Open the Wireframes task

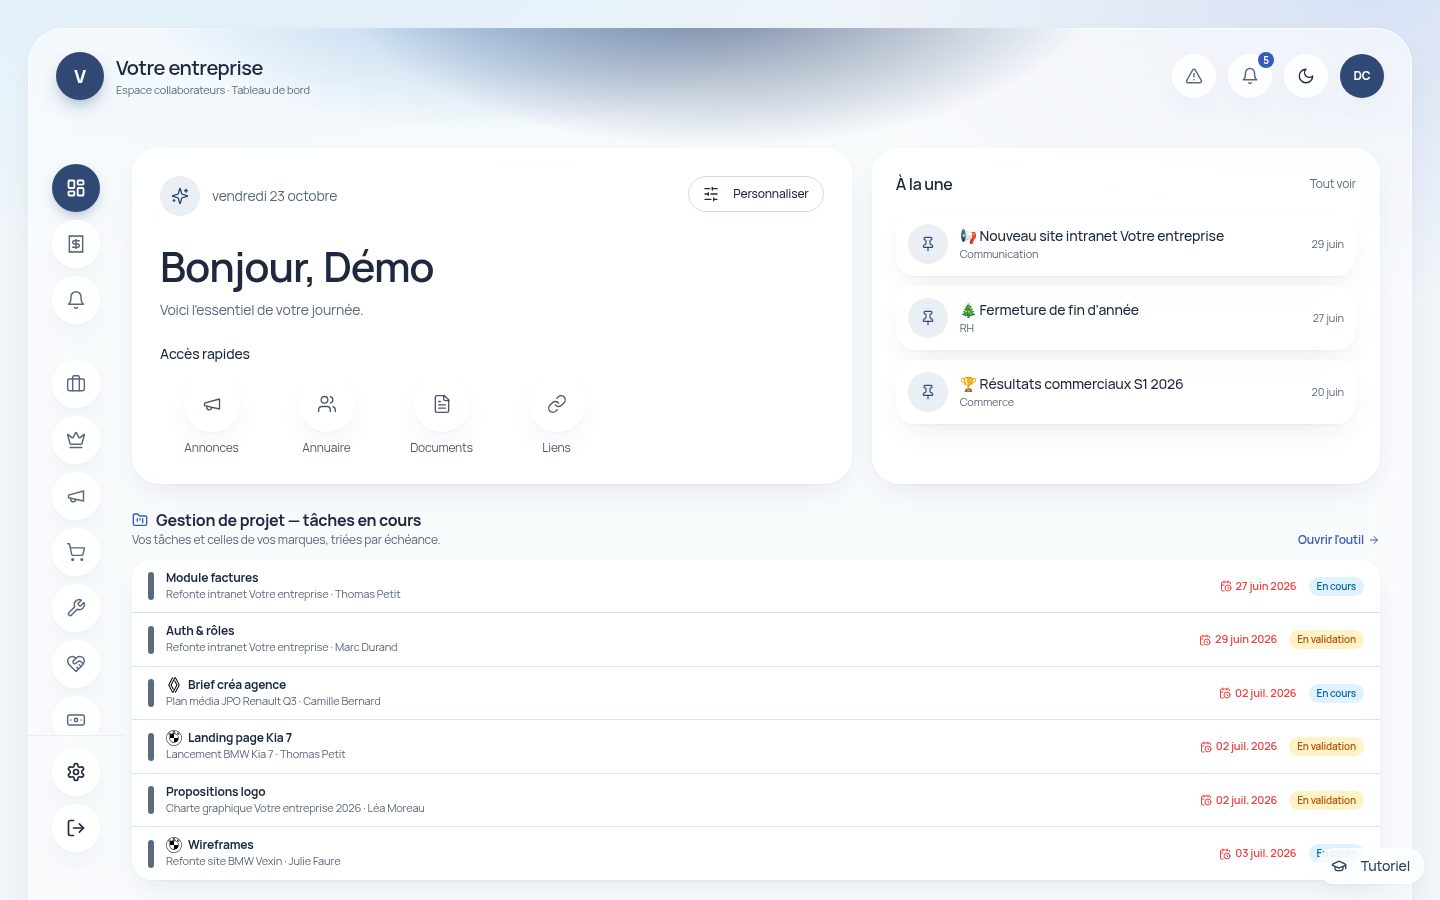pyautogui.click(x=756, y=854)
